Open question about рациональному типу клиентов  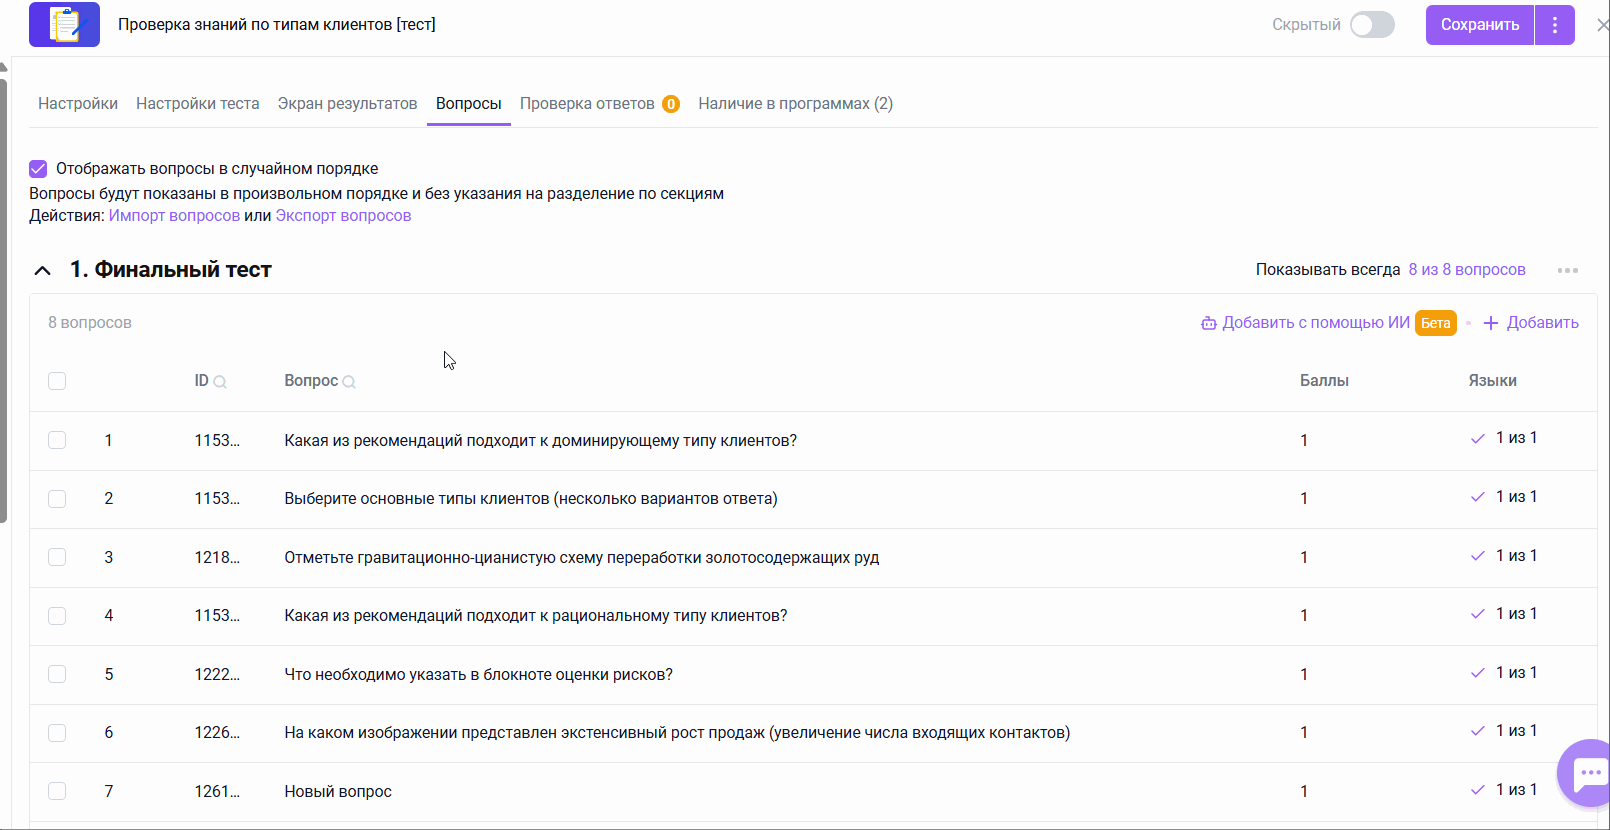pos(536,616)
